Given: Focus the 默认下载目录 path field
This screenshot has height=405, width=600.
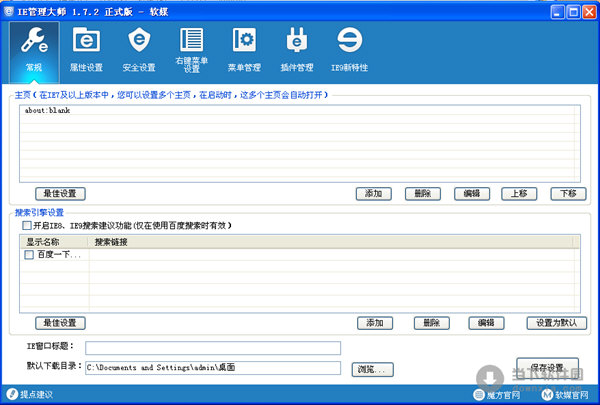Looking at the screenshot, I should coord(213,368).
